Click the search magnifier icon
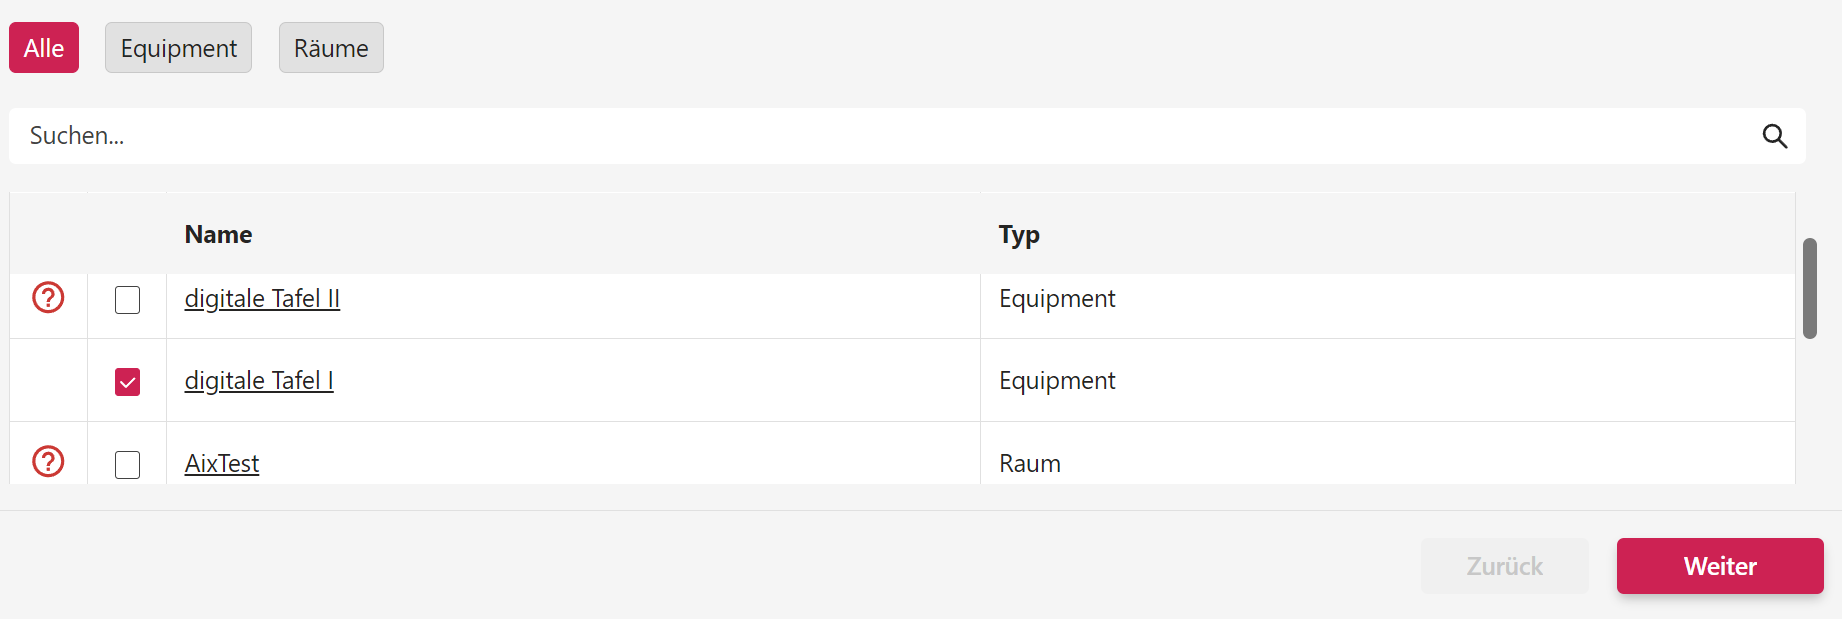Image resolution: width=1842 pixels, height=619 pixels. click(x=1774, y=136)
